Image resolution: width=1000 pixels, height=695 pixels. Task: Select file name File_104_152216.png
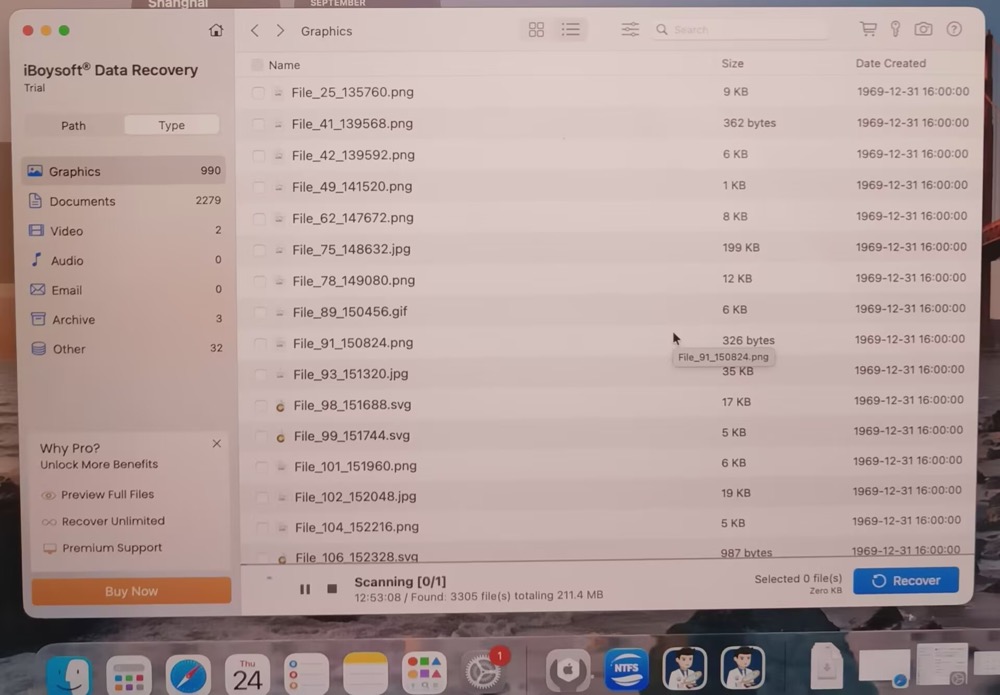point(357,527)
